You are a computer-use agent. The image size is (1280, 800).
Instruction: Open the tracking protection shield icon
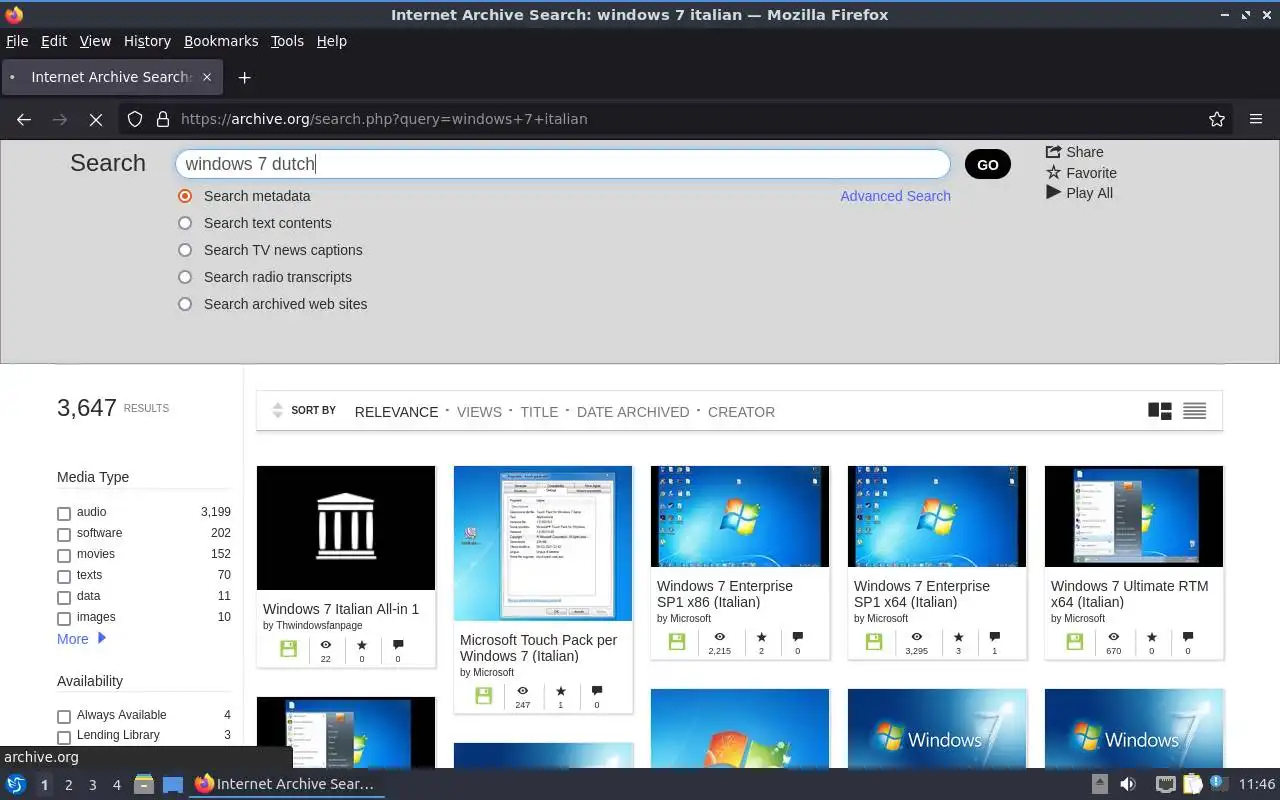click(x=135, y=119)
